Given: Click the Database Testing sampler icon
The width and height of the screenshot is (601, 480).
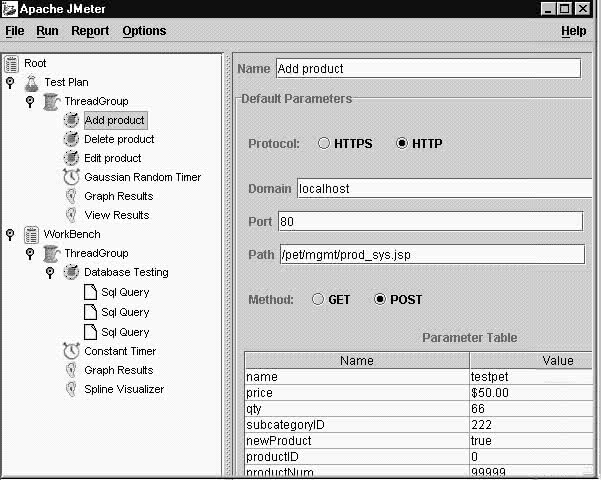Looking at the screenshot, I should pyautogui.click(x=71, y=272).
